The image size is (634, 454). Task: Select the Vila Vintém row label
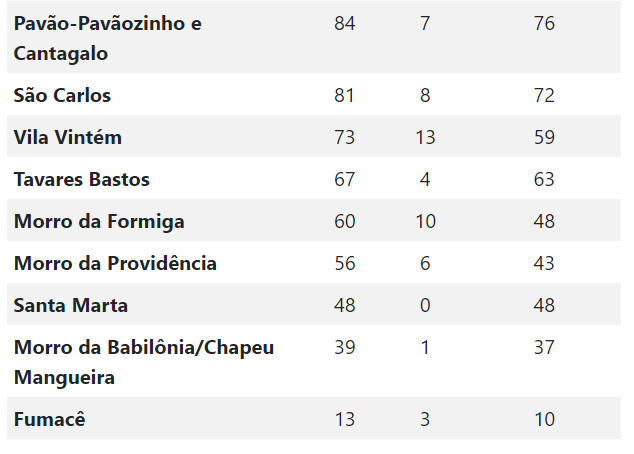68,137
